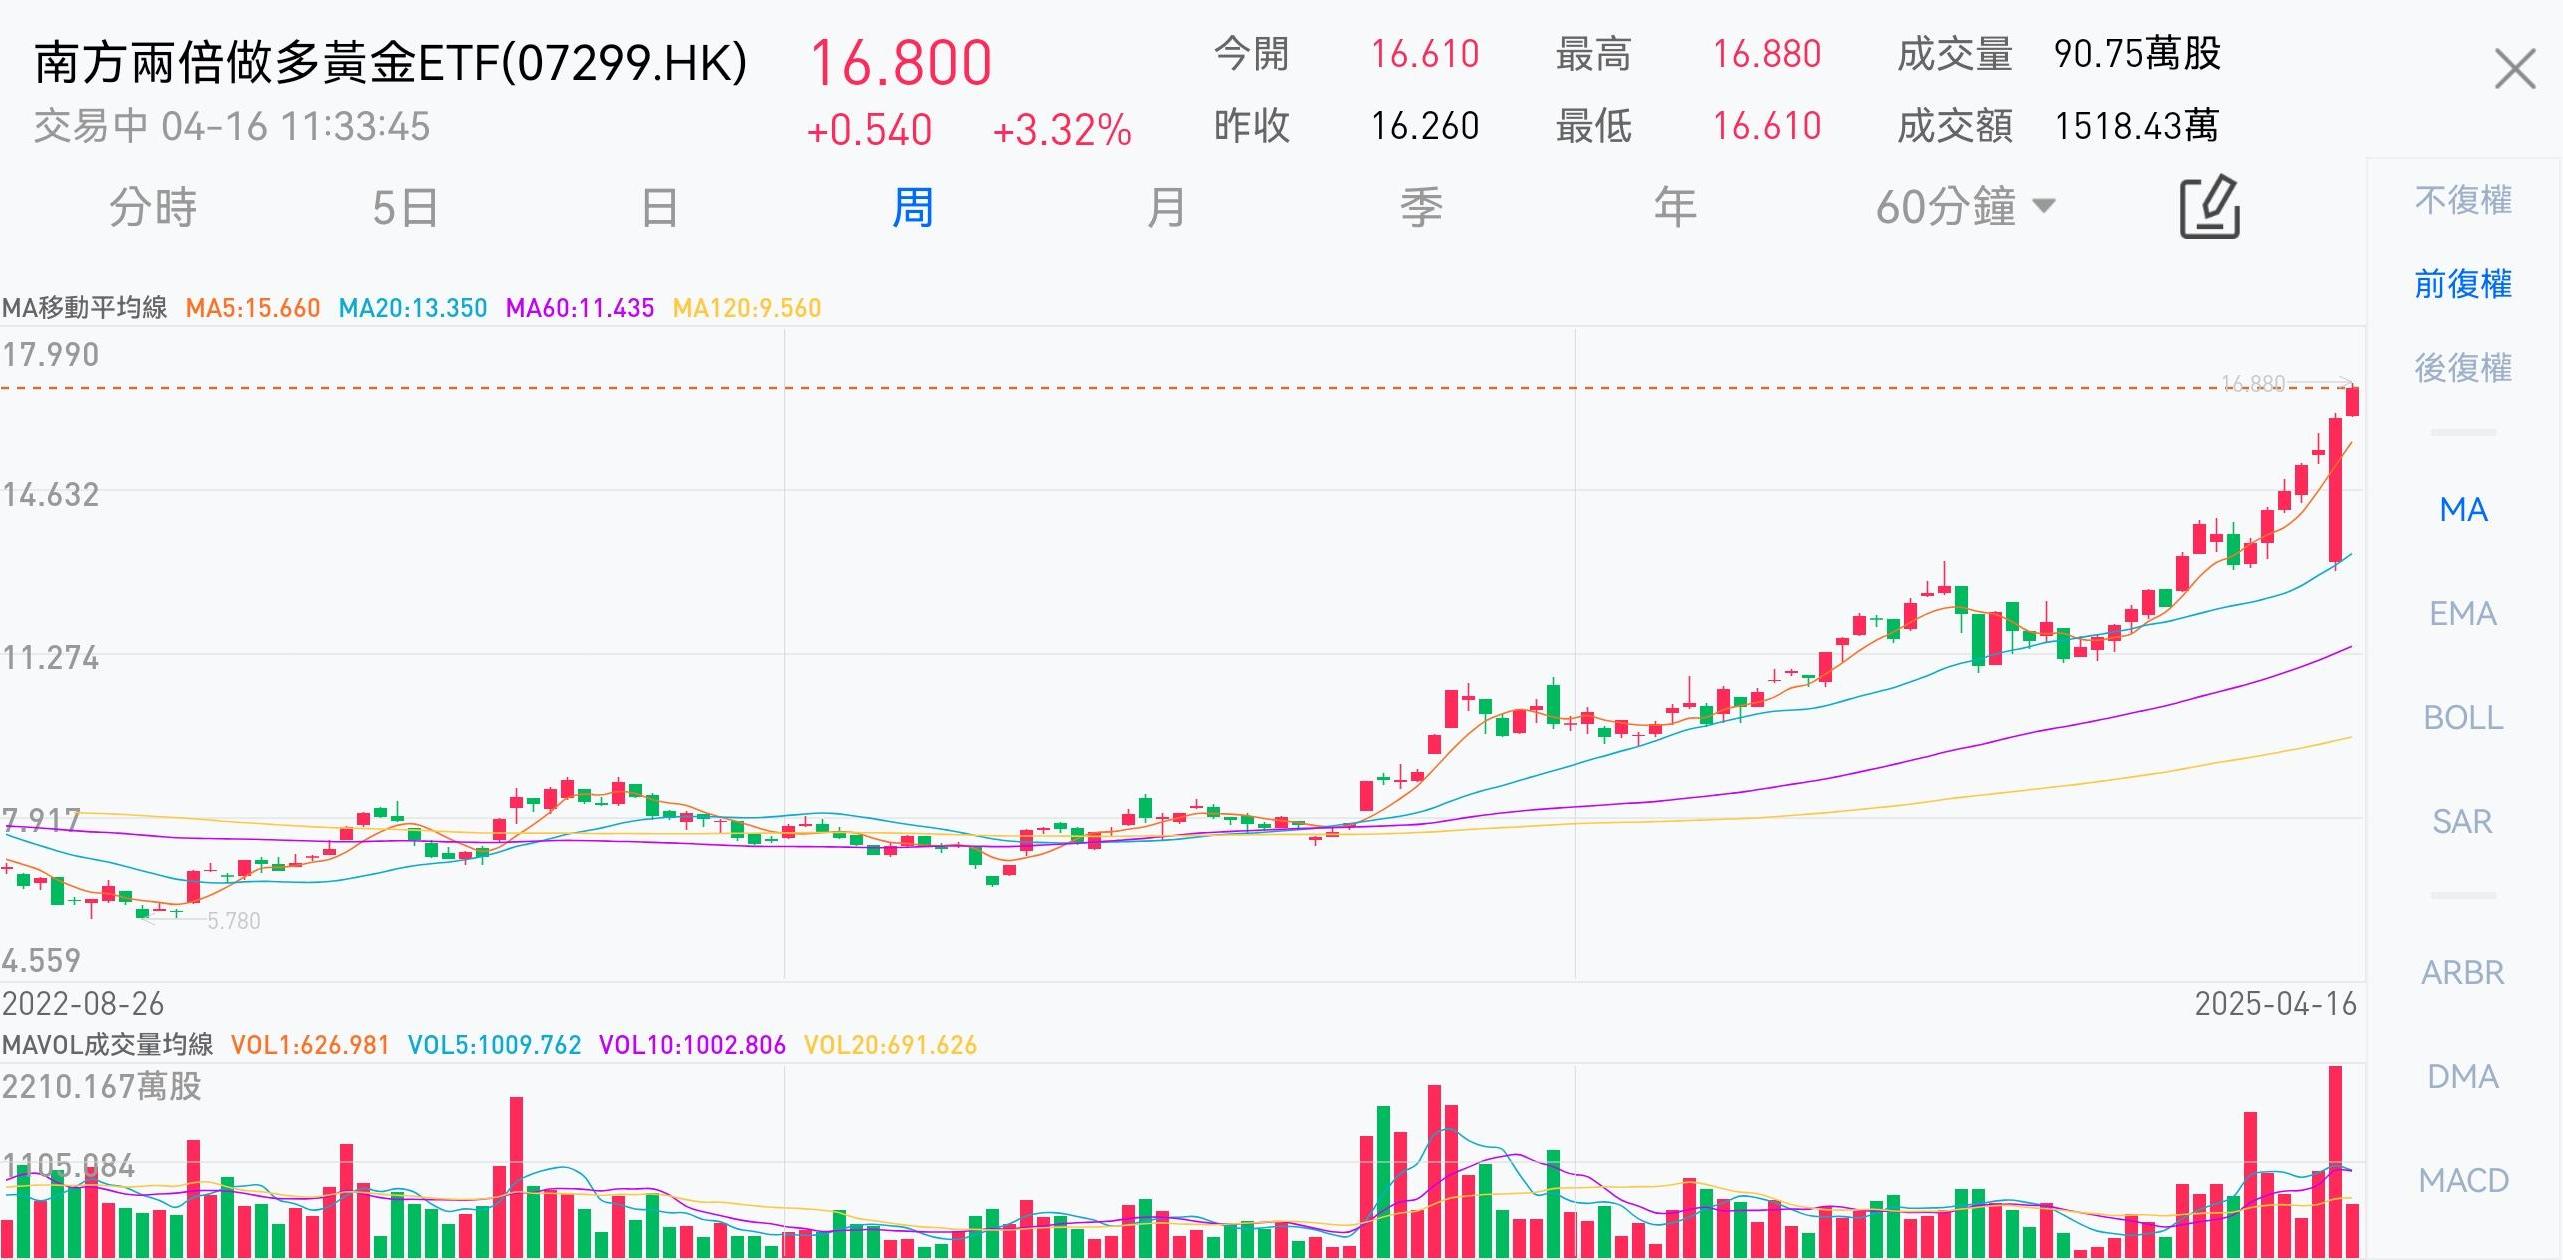
Task: Click the trading status 交易中 04-16 11:33:45
Action: (232, 127)
